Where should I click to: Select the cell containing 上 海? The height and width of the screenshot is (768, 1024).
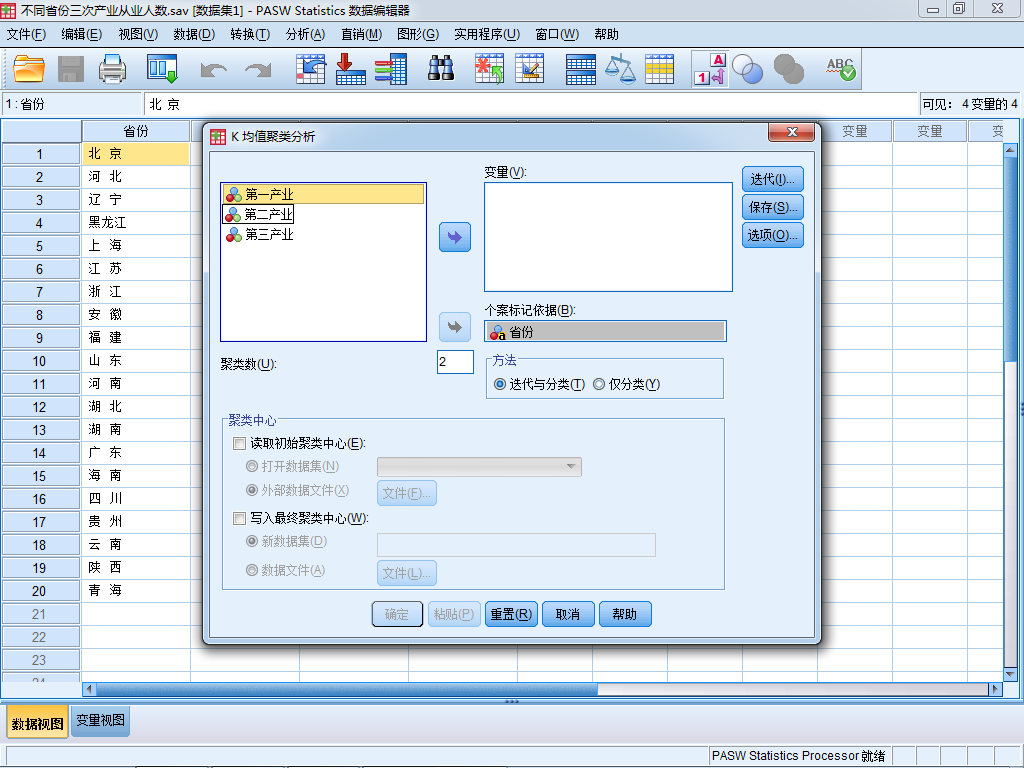click(136, 246)
